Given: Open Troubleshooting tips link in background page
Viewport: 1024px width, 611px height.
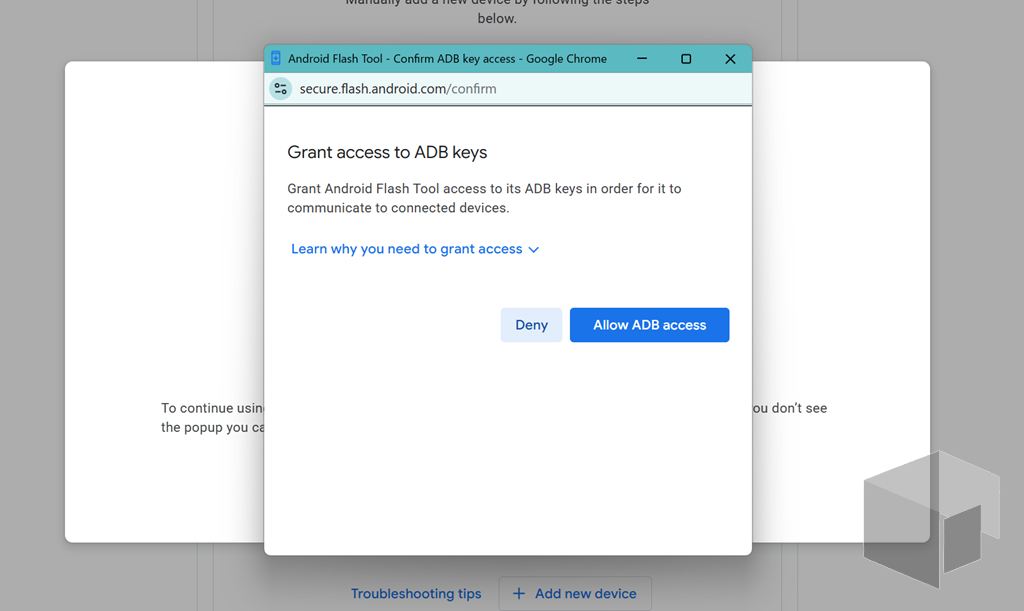Looking at the screenshot, I should click(416, 593).
